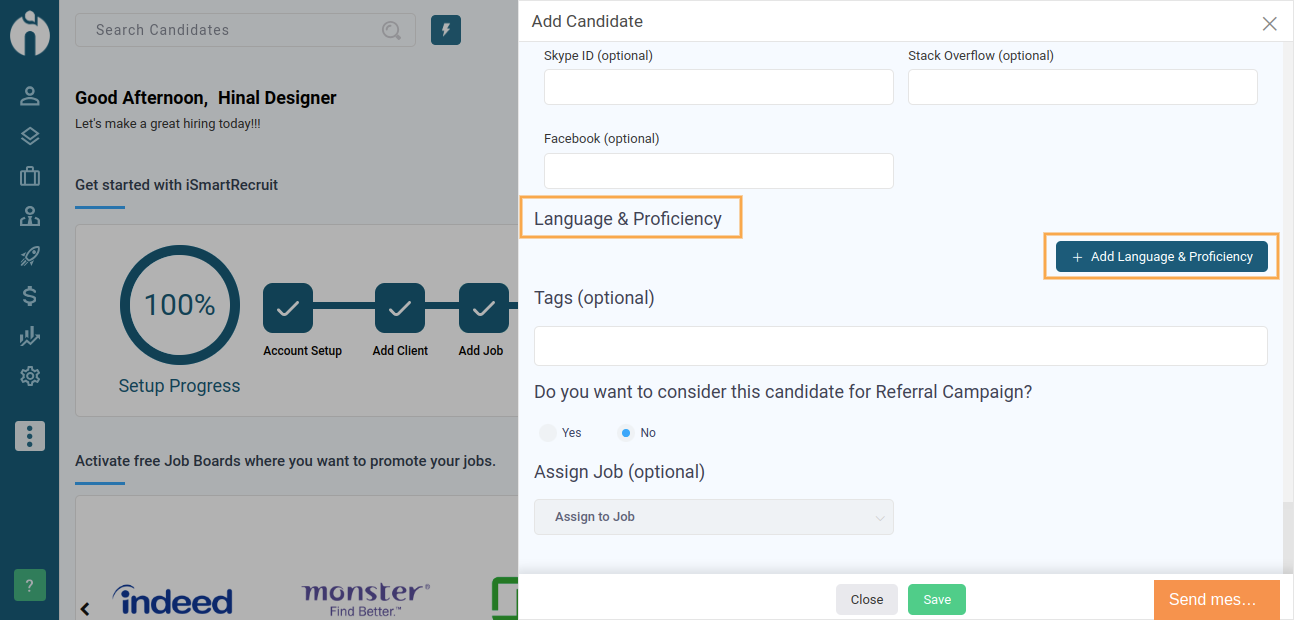Screen dimensions: 1294x620
Task: Click the layers stack icon in sidebar
Action: click(30, 136)
